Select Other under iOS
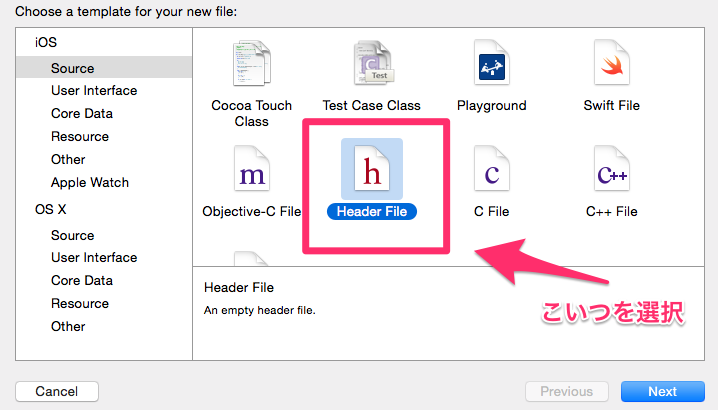 point(68,159)
